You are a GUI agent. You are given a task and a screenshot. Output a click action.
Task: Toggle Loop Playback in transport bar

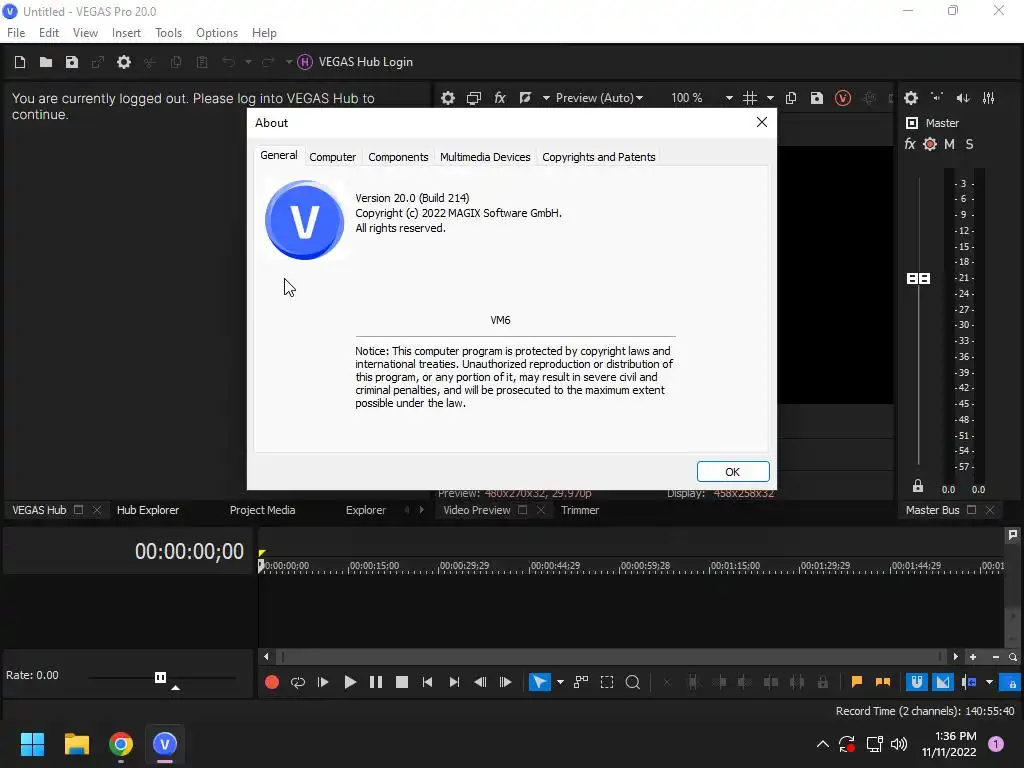tap(298, 682)
